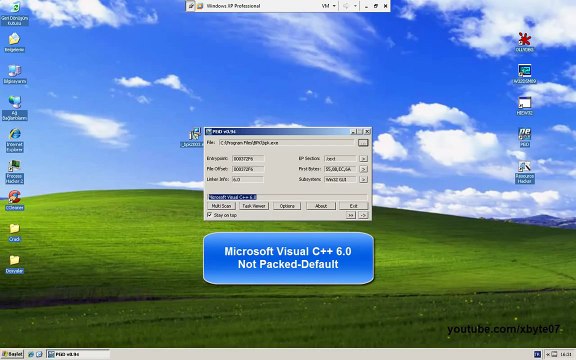
Task: Toggle the Stay on top checkbox
Action: click(x=210, y=215)
